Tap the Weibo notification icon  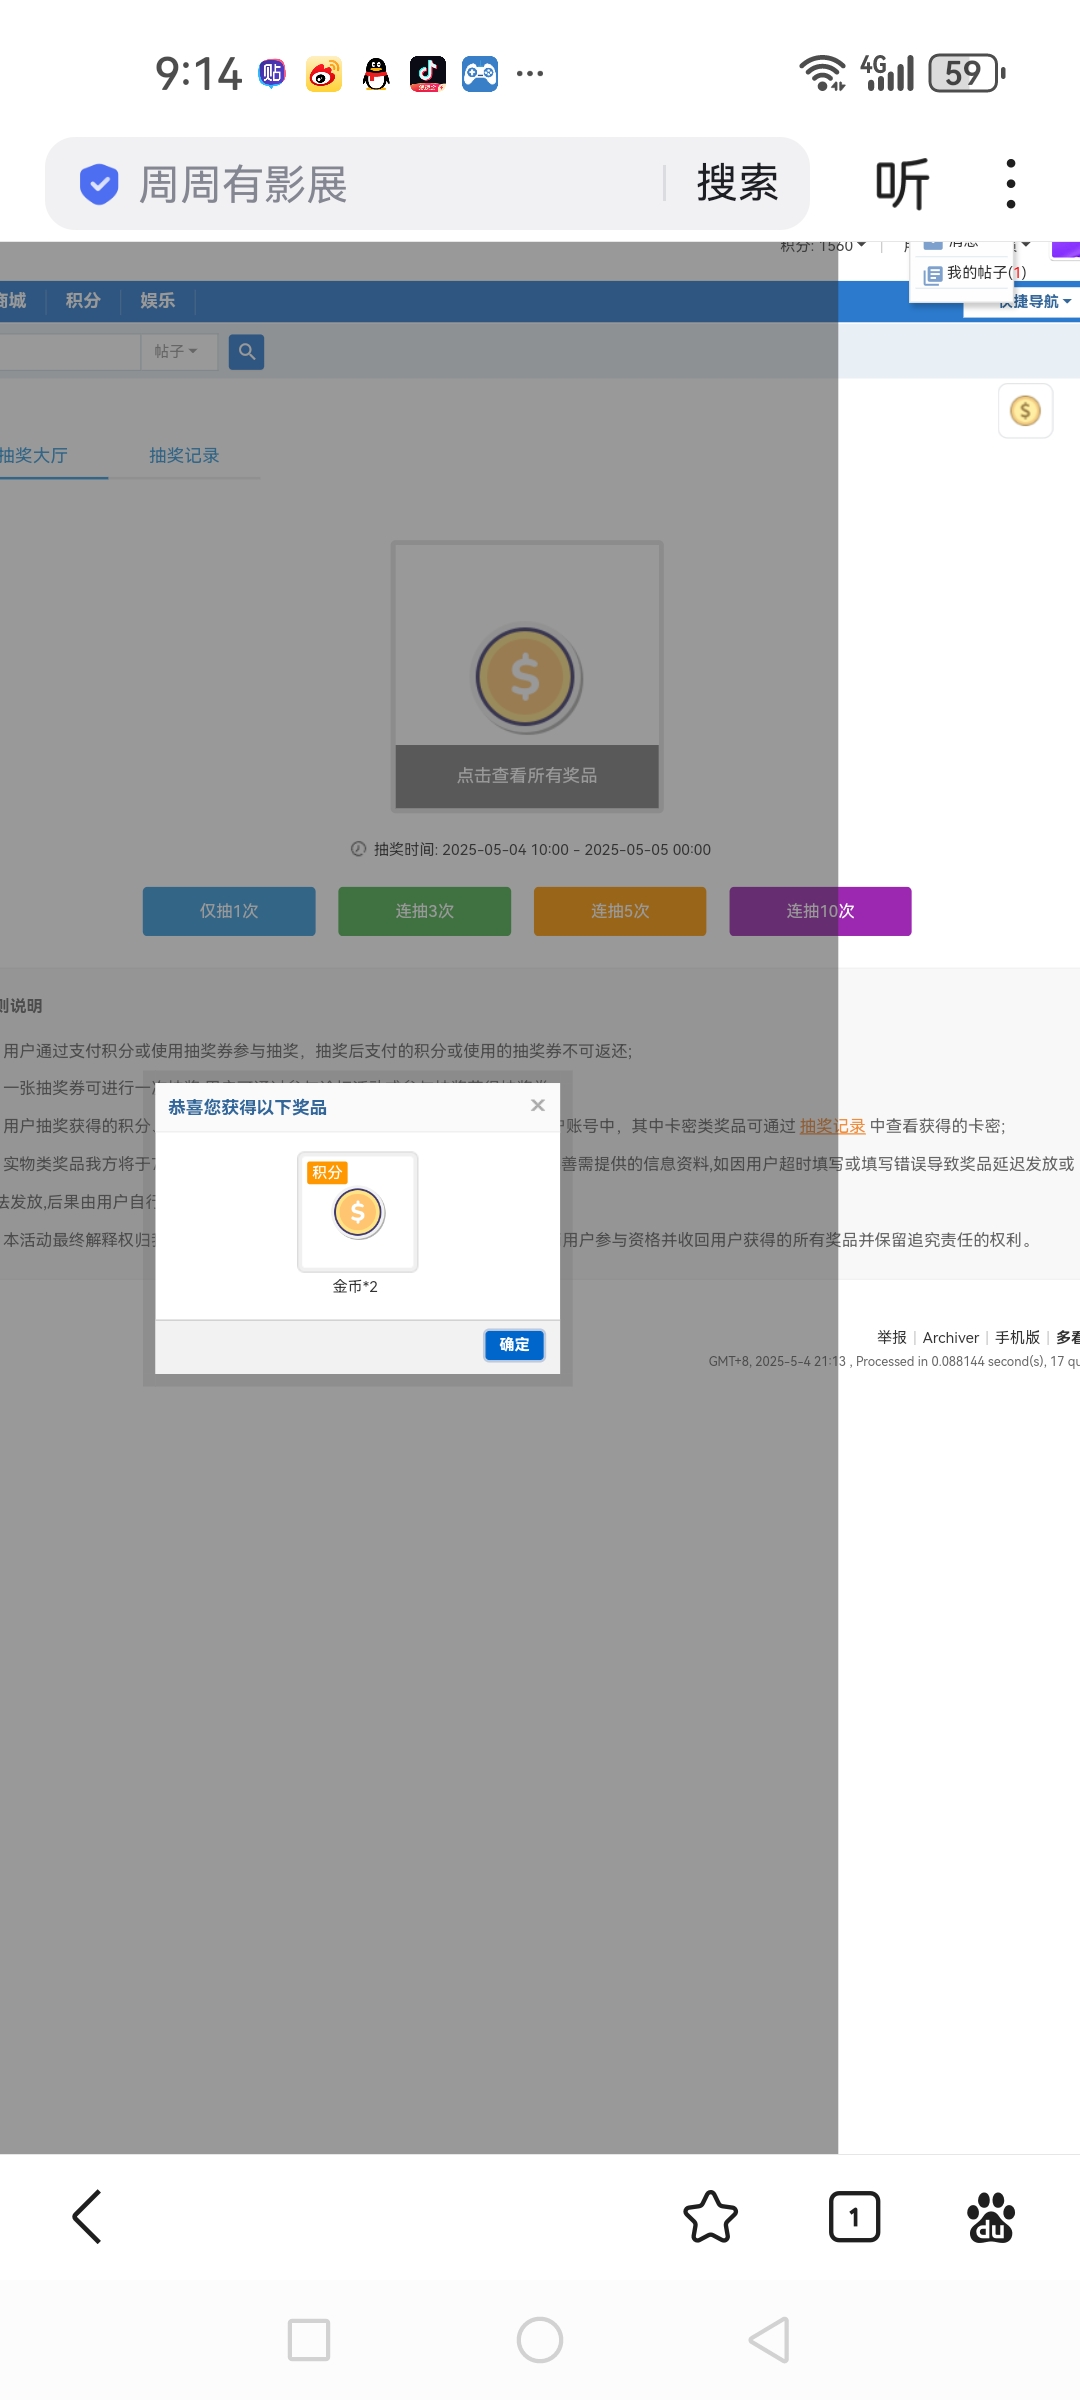pyautogui.click(x=323, y=74)
